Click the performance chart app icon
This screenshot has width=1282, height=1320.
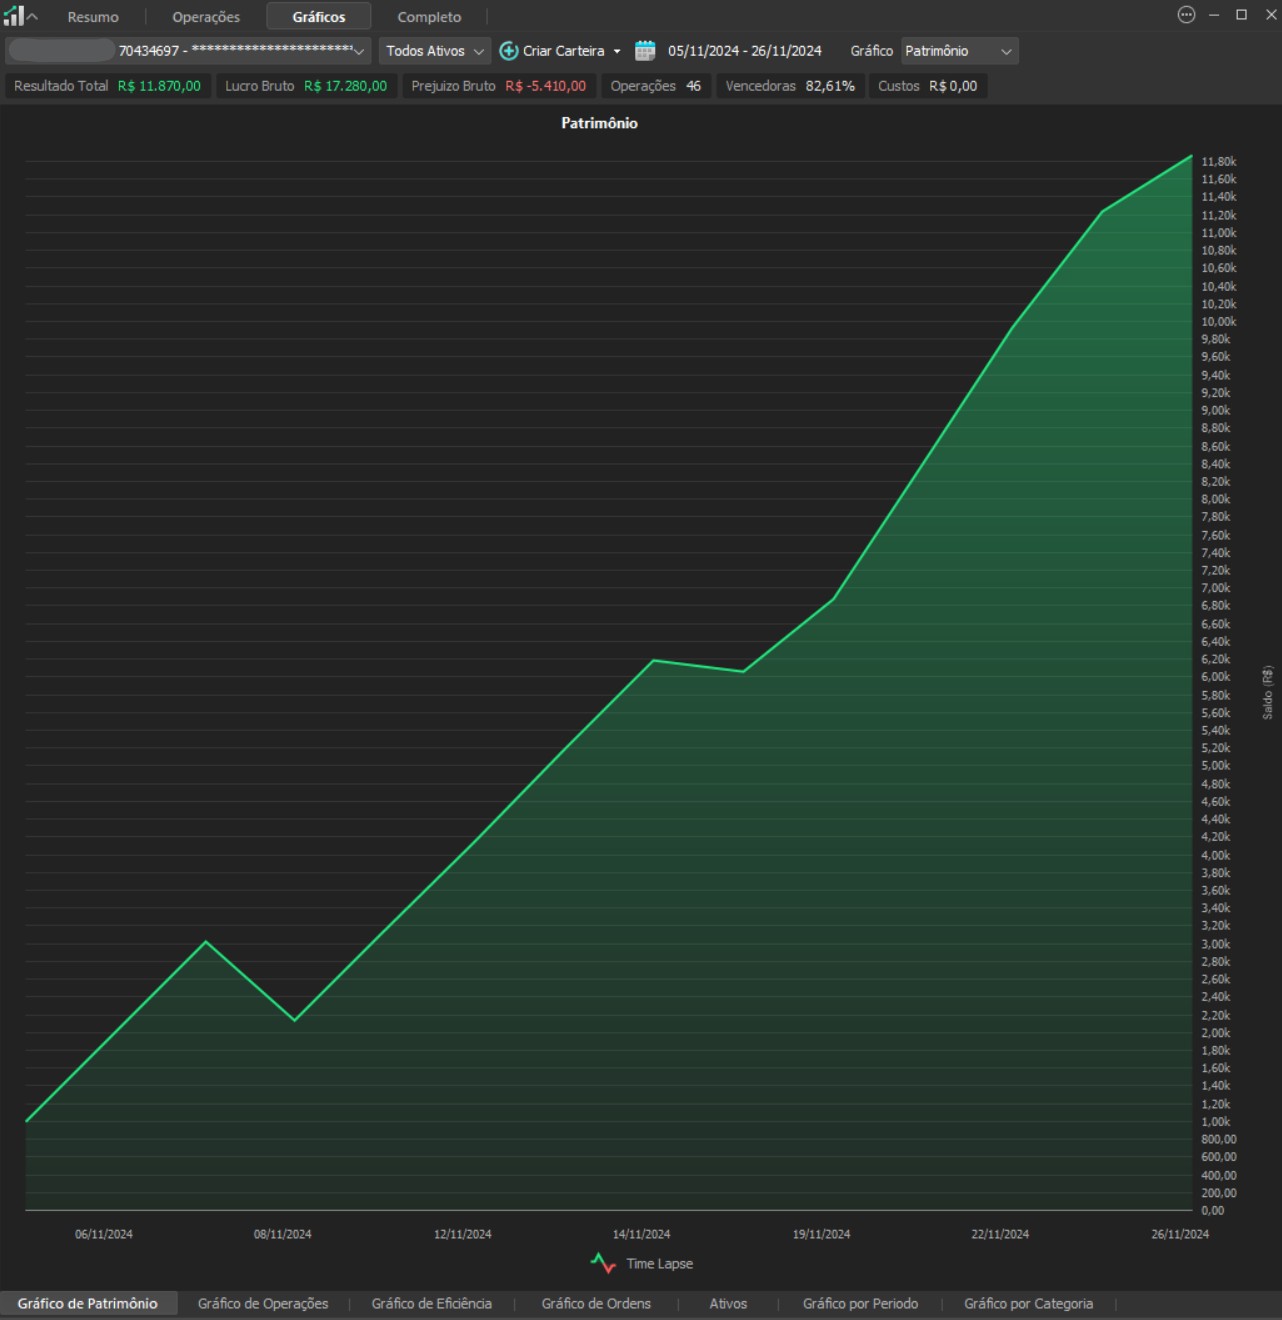[x=13, y=16]
